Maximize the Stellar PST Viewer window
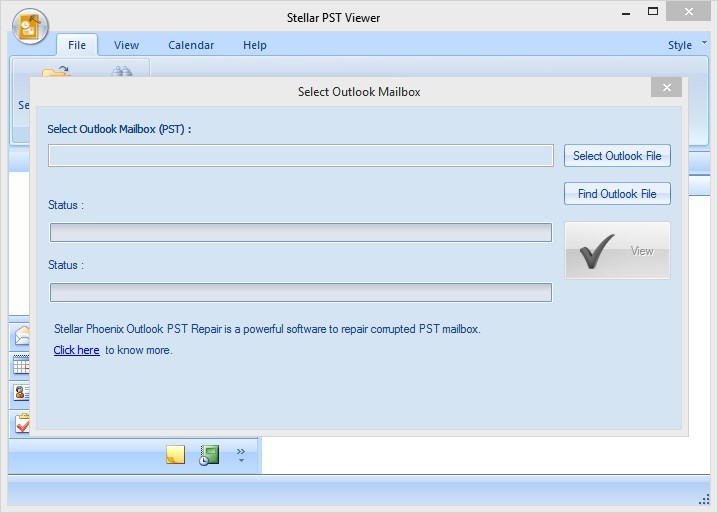This screenshot has width=718, height=513. (x=653, y=12)
